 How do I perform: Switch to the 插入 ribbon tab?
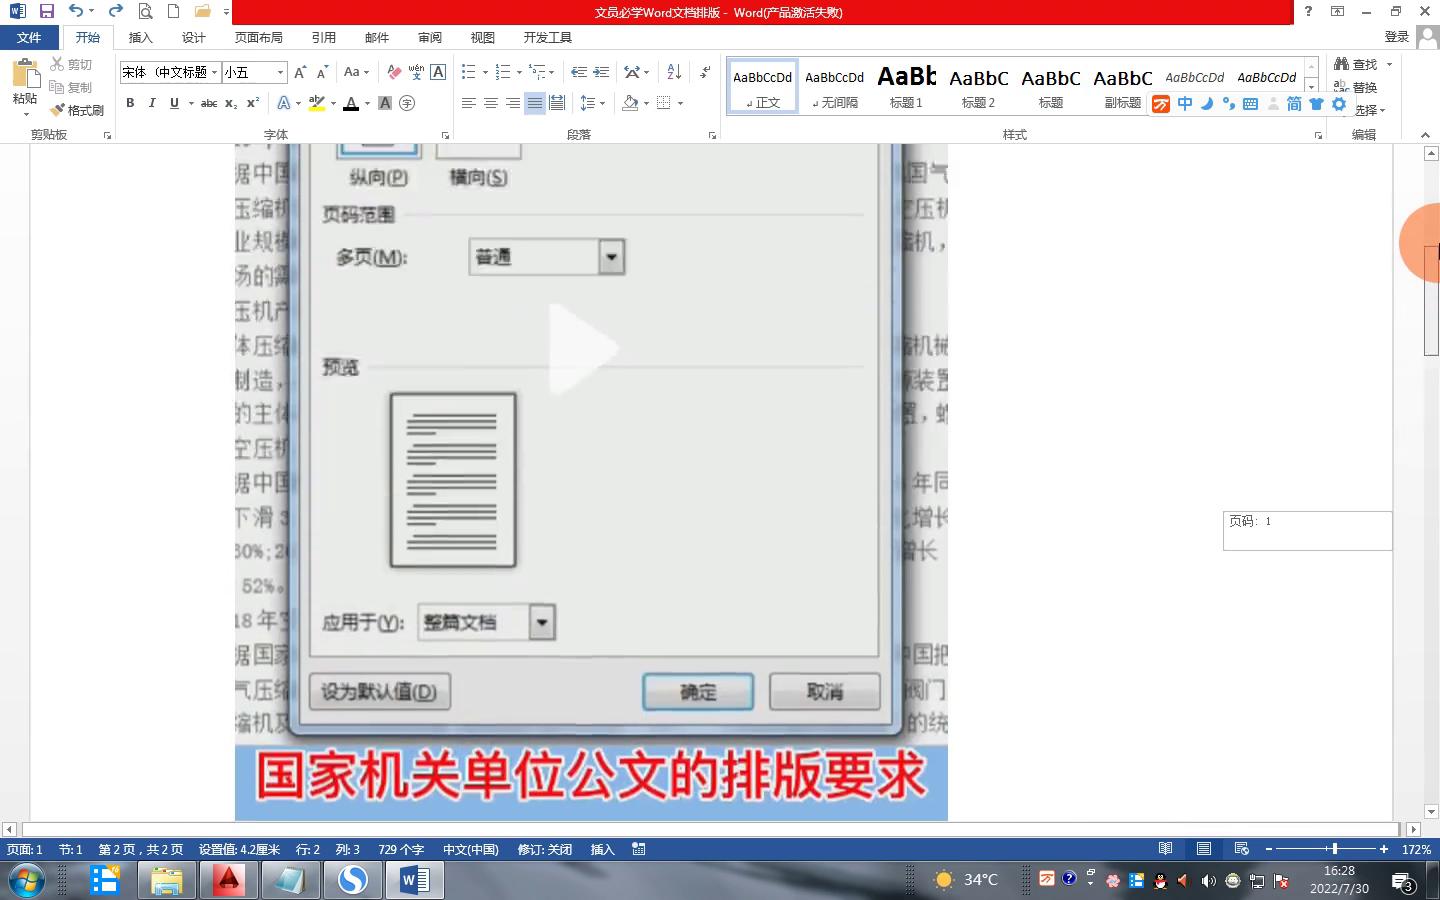pyautogui.click(x=140, y=37)
